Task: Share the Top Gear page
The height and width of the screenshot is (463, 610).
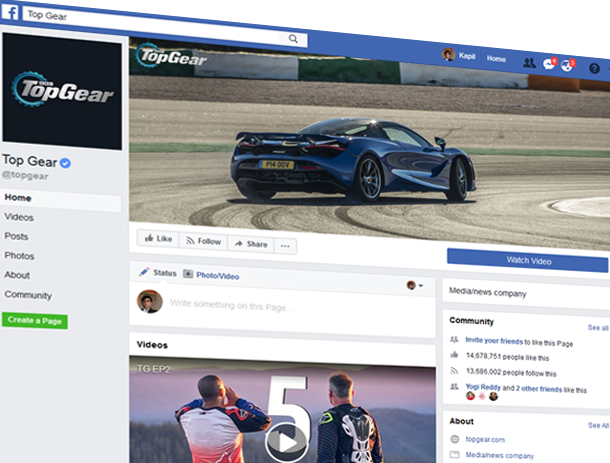Action: (x=251, y=244)
